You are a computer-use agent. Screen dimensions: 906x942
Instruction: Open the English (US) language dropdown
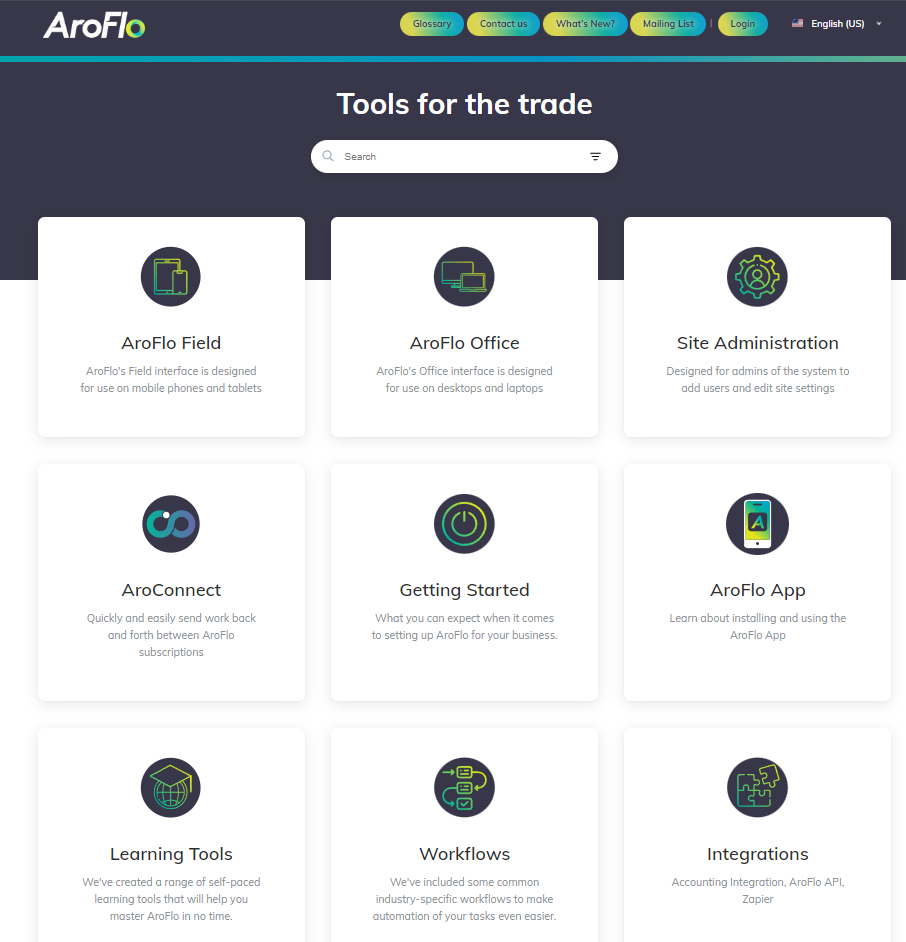point(837,24)
